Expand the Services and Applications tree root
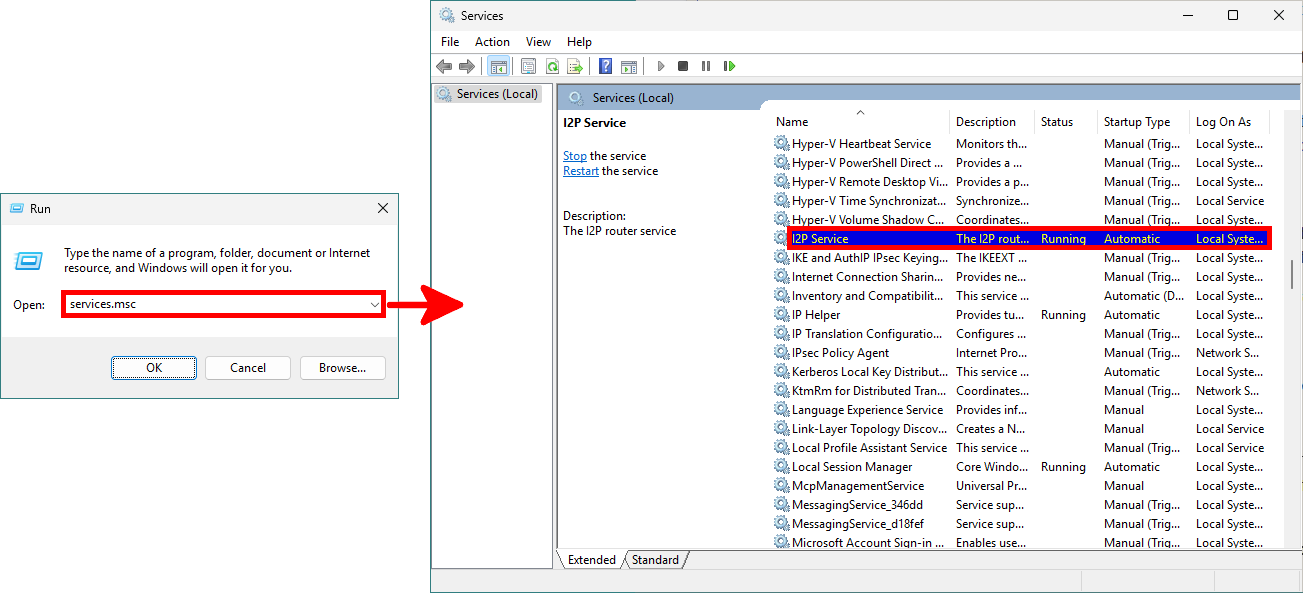 [488, 93]
